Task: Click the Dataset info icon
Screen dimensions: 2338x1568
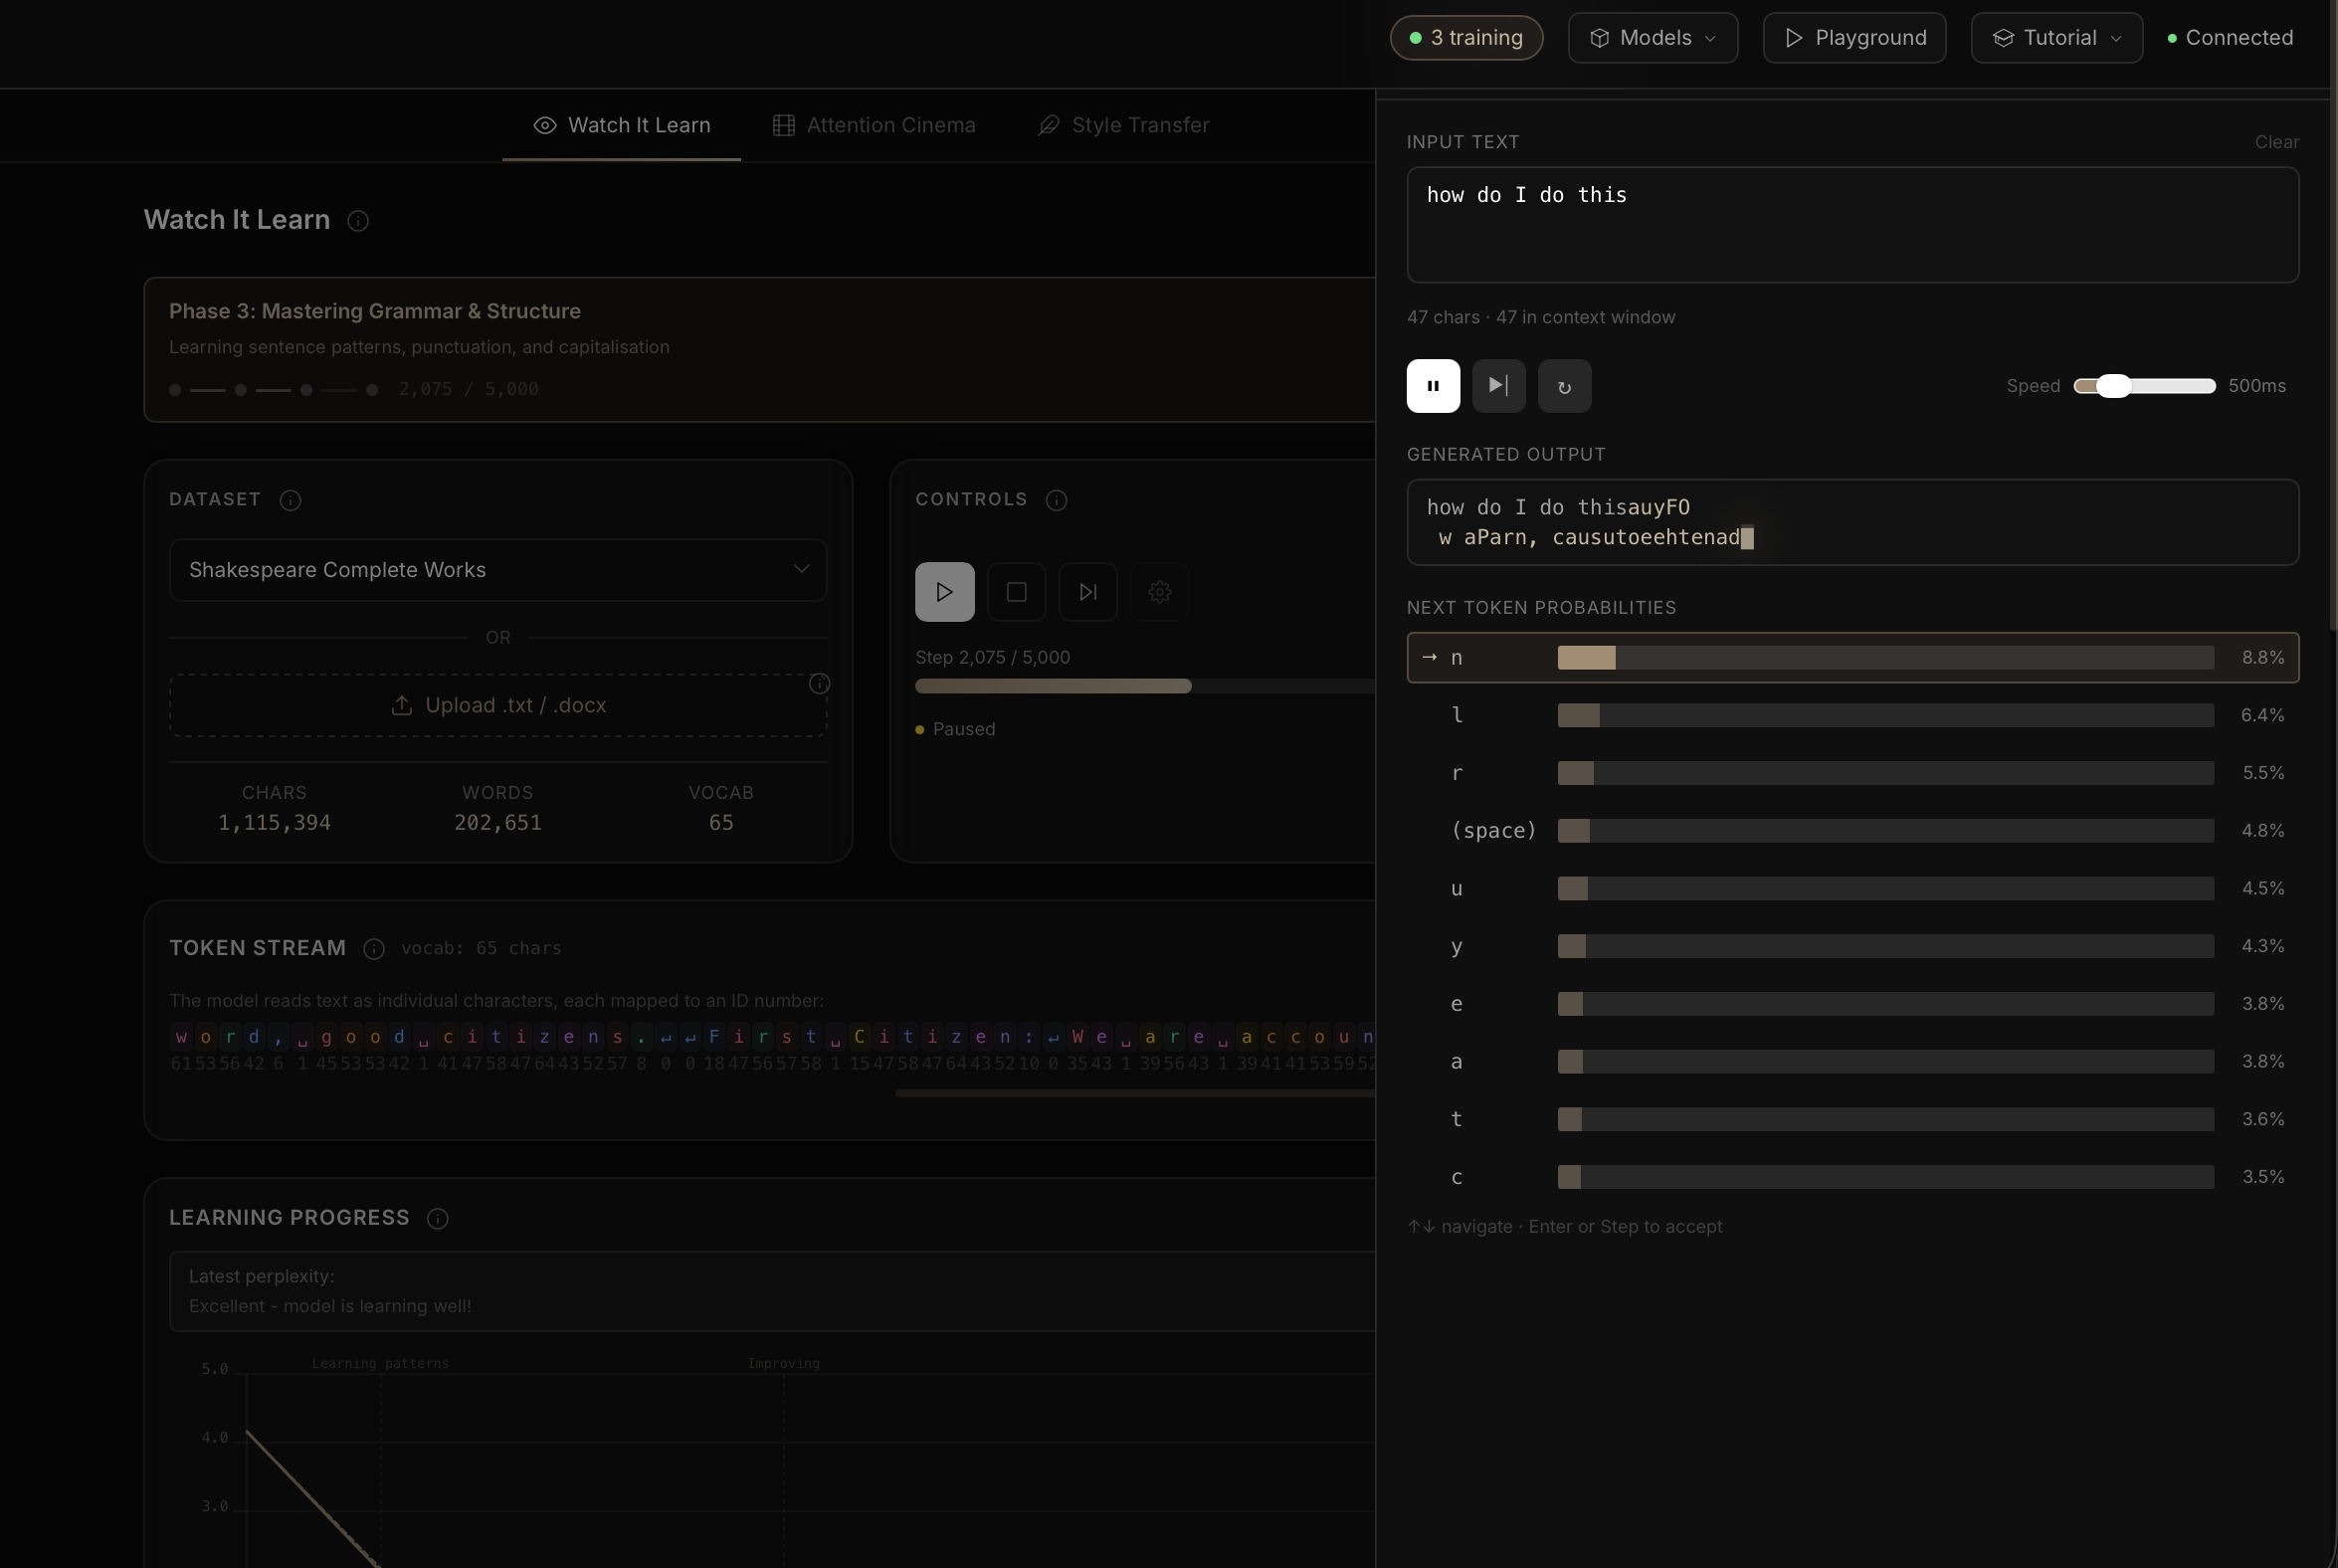Action: pos(290,500)
